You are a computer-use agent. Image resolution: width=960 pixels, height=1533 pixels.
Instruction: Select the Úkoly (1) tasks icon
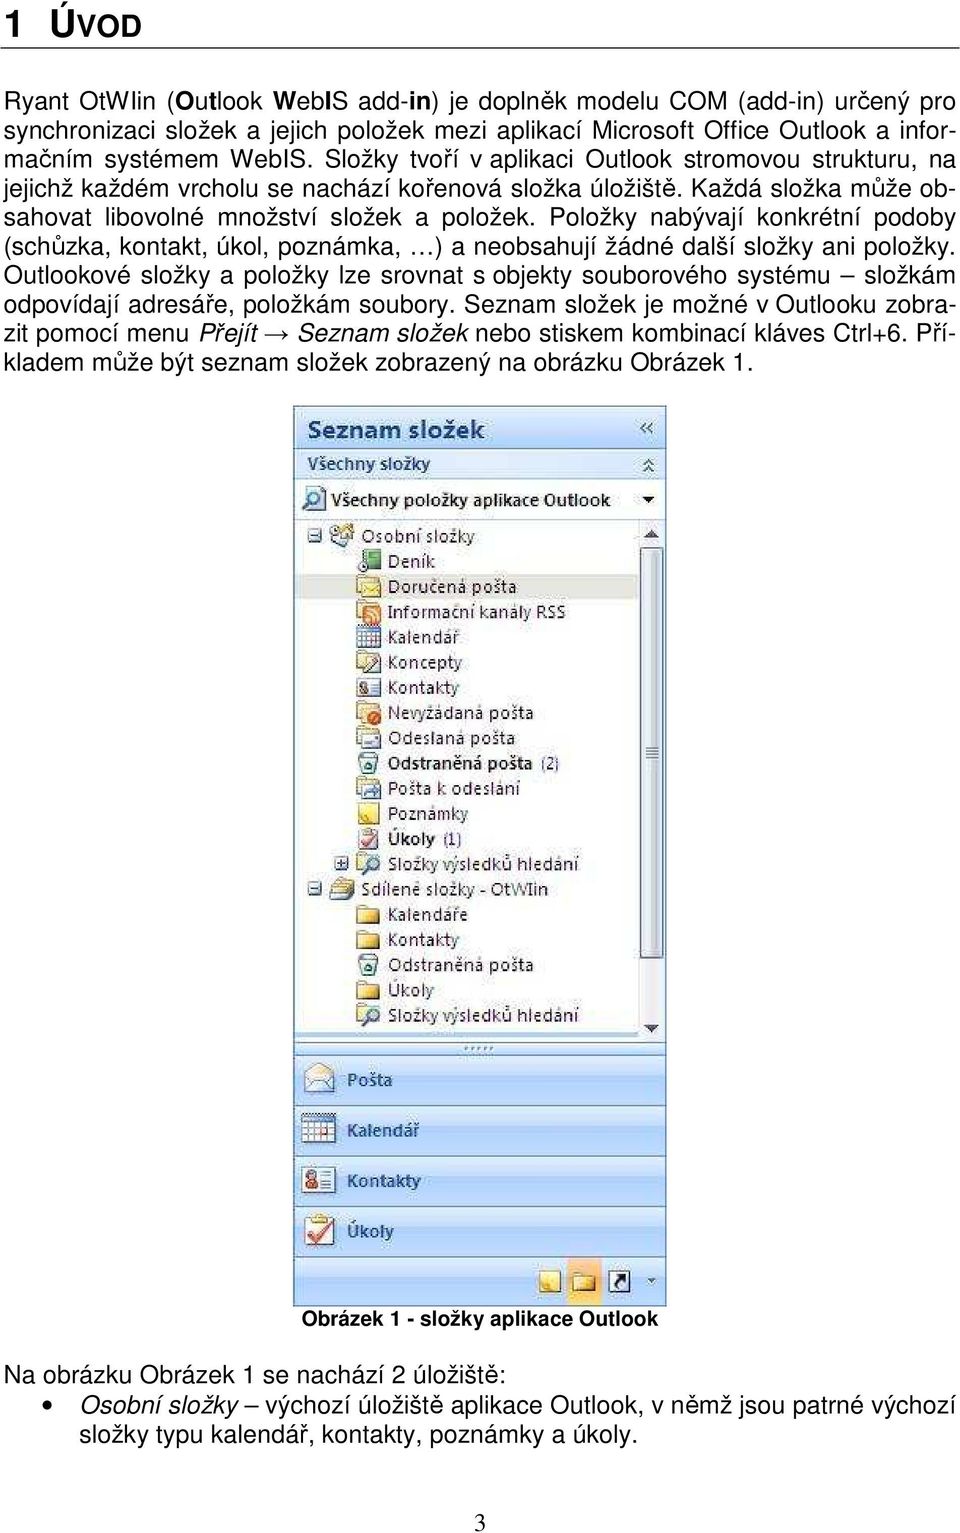click(x=369, y=839)
